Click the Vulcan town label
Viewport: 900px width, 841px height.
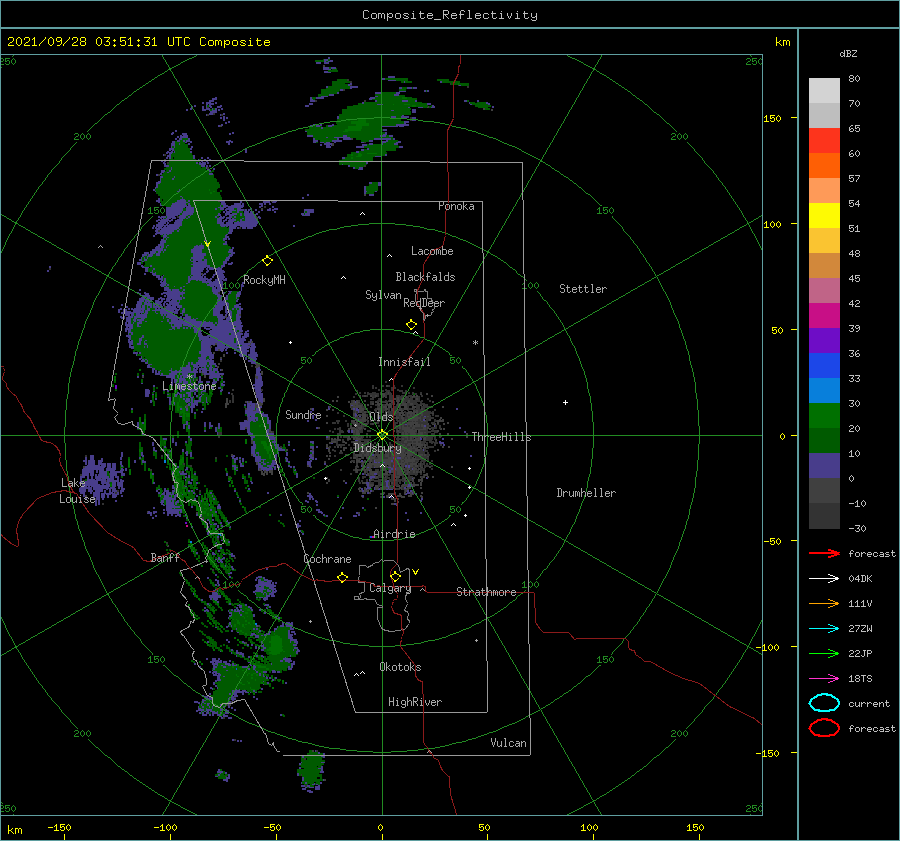508,743
